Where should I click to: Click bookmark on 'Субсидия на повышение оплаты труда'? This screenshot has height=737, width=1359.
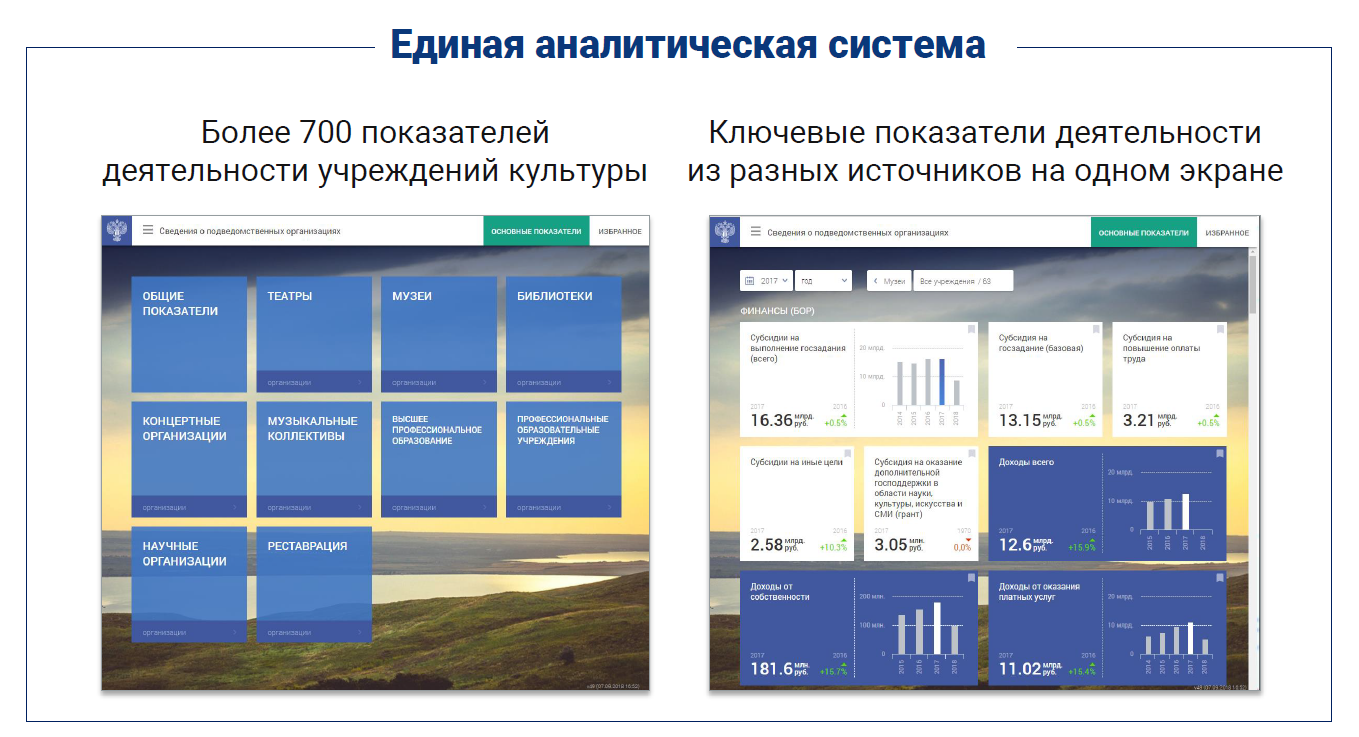pyautogui.click(x=1219, y=329)
